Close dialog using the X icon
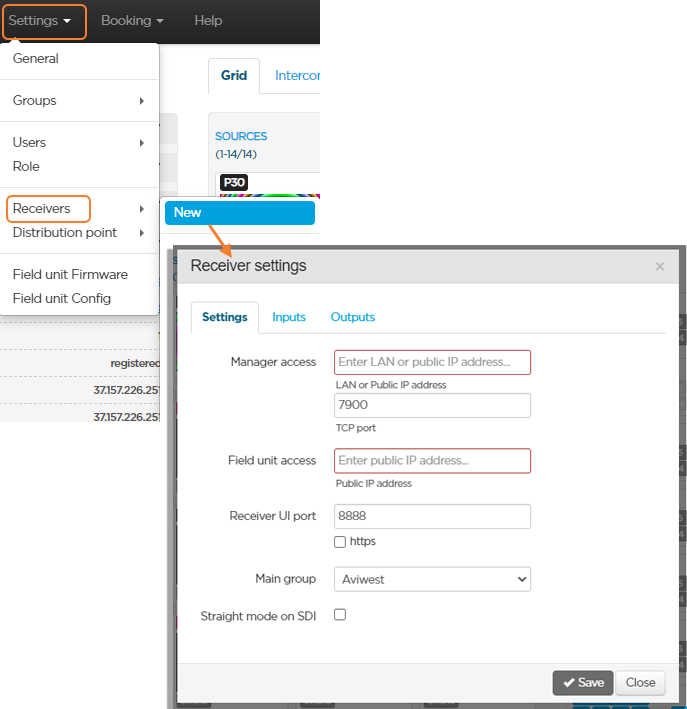This screenshot has width=687, height=709. pyautogui.click(x=659, y=267)
